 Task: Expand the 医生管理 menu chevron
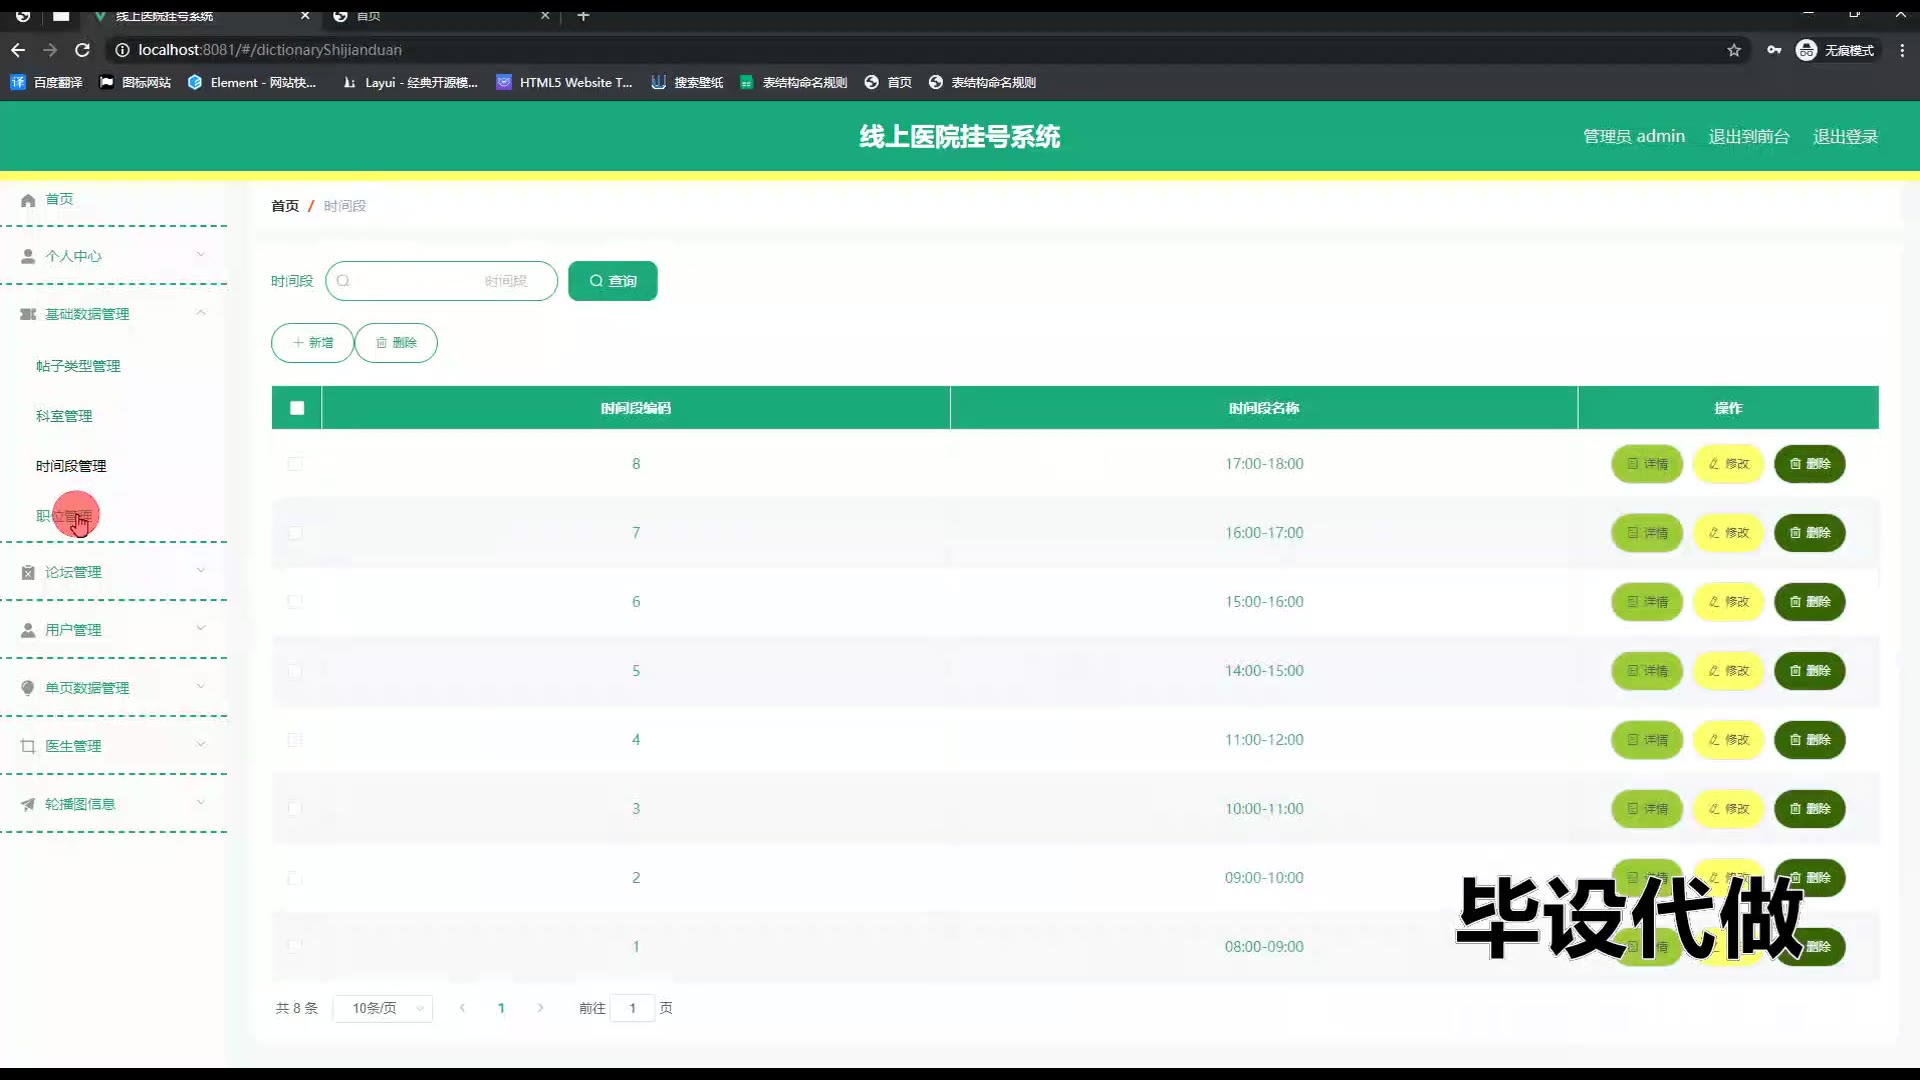click(201, 745)
